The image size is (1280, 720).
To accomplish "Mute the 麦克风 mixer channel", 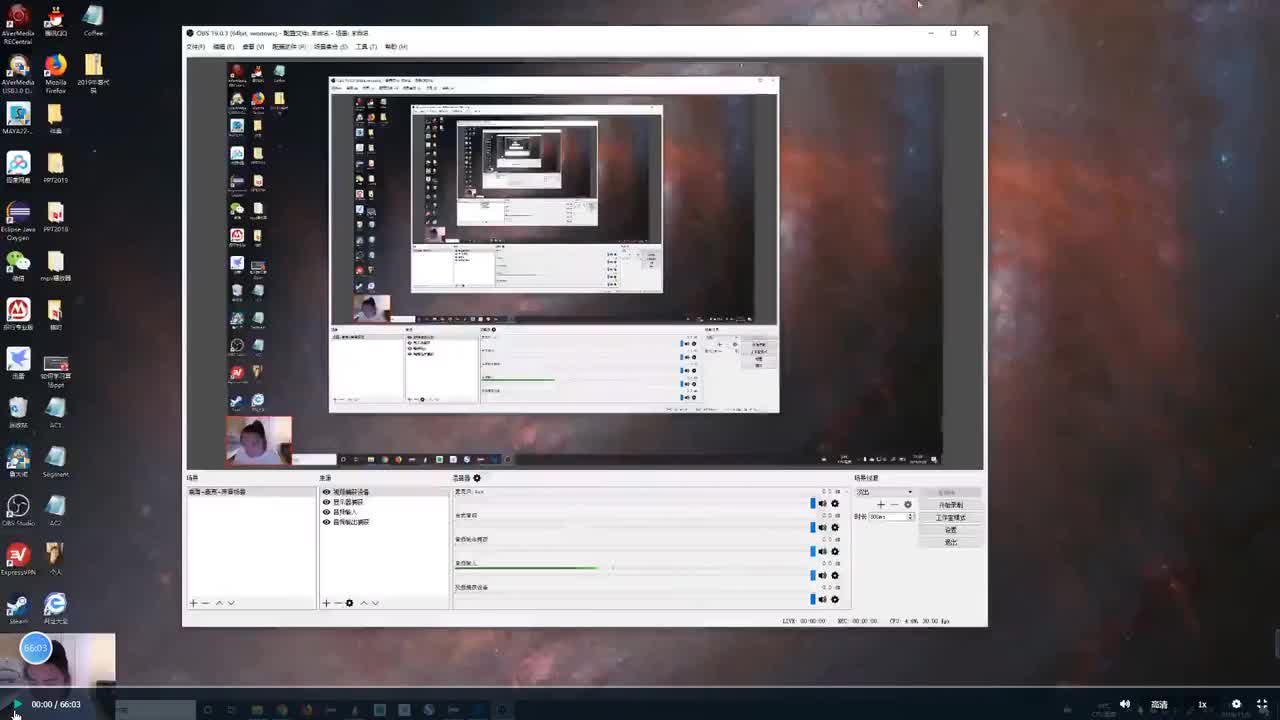I will [x=823, y=504].
